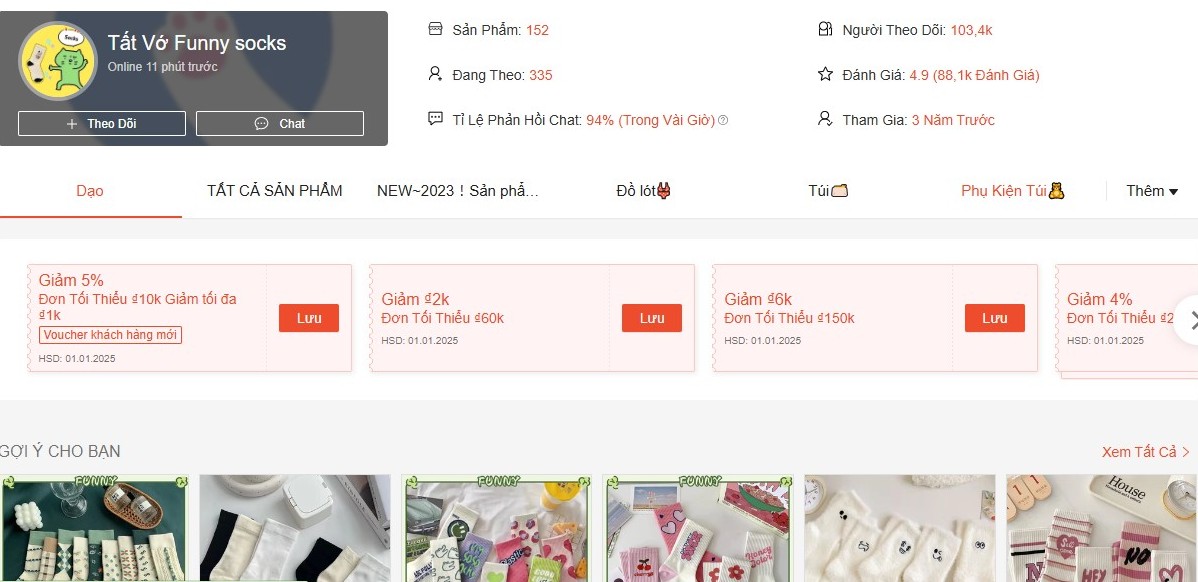Follow the shop with Theo Dõi button
This screenshot has height=582, width=1198.
(x=102, y=124)
